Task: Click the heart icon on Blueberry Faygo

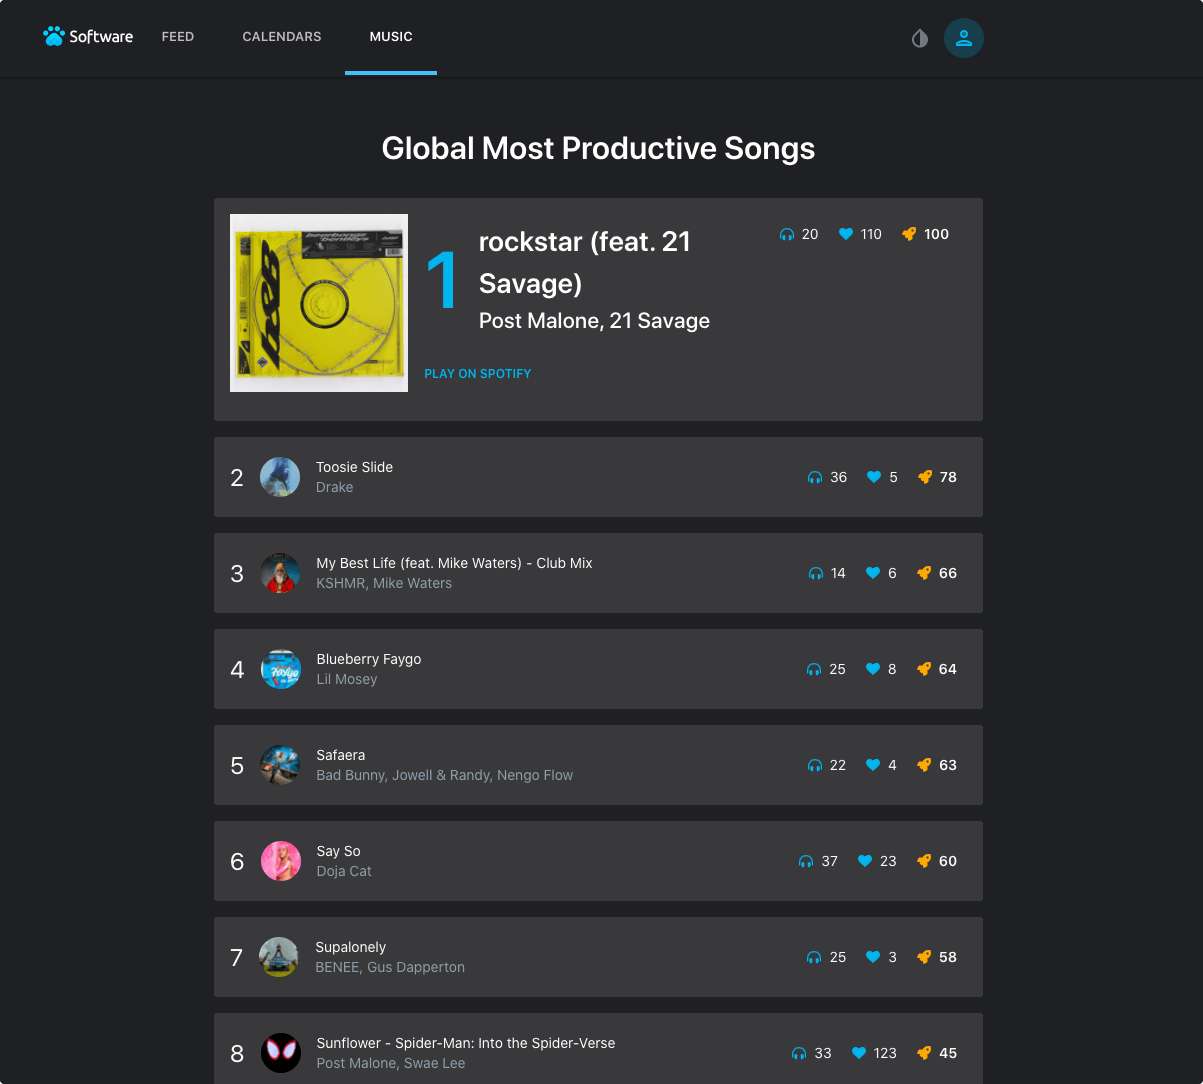Action: 871,669
